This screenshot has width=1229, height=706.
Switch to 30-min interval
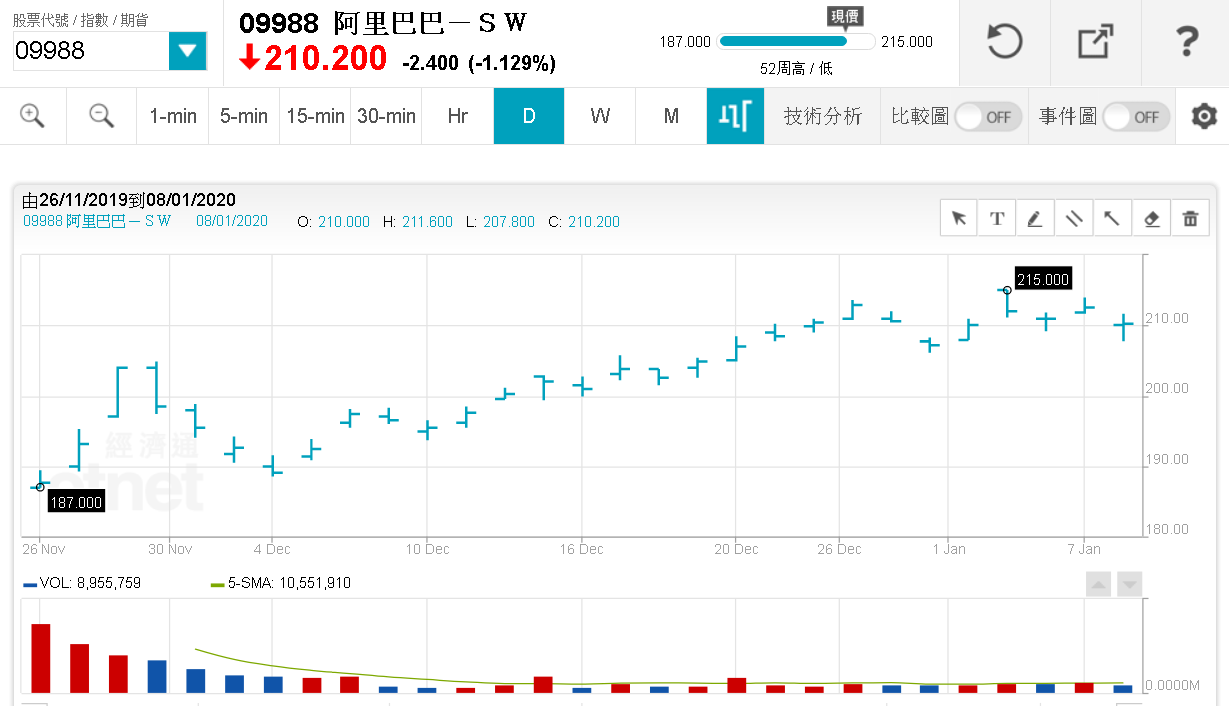[x=386, y=116]
